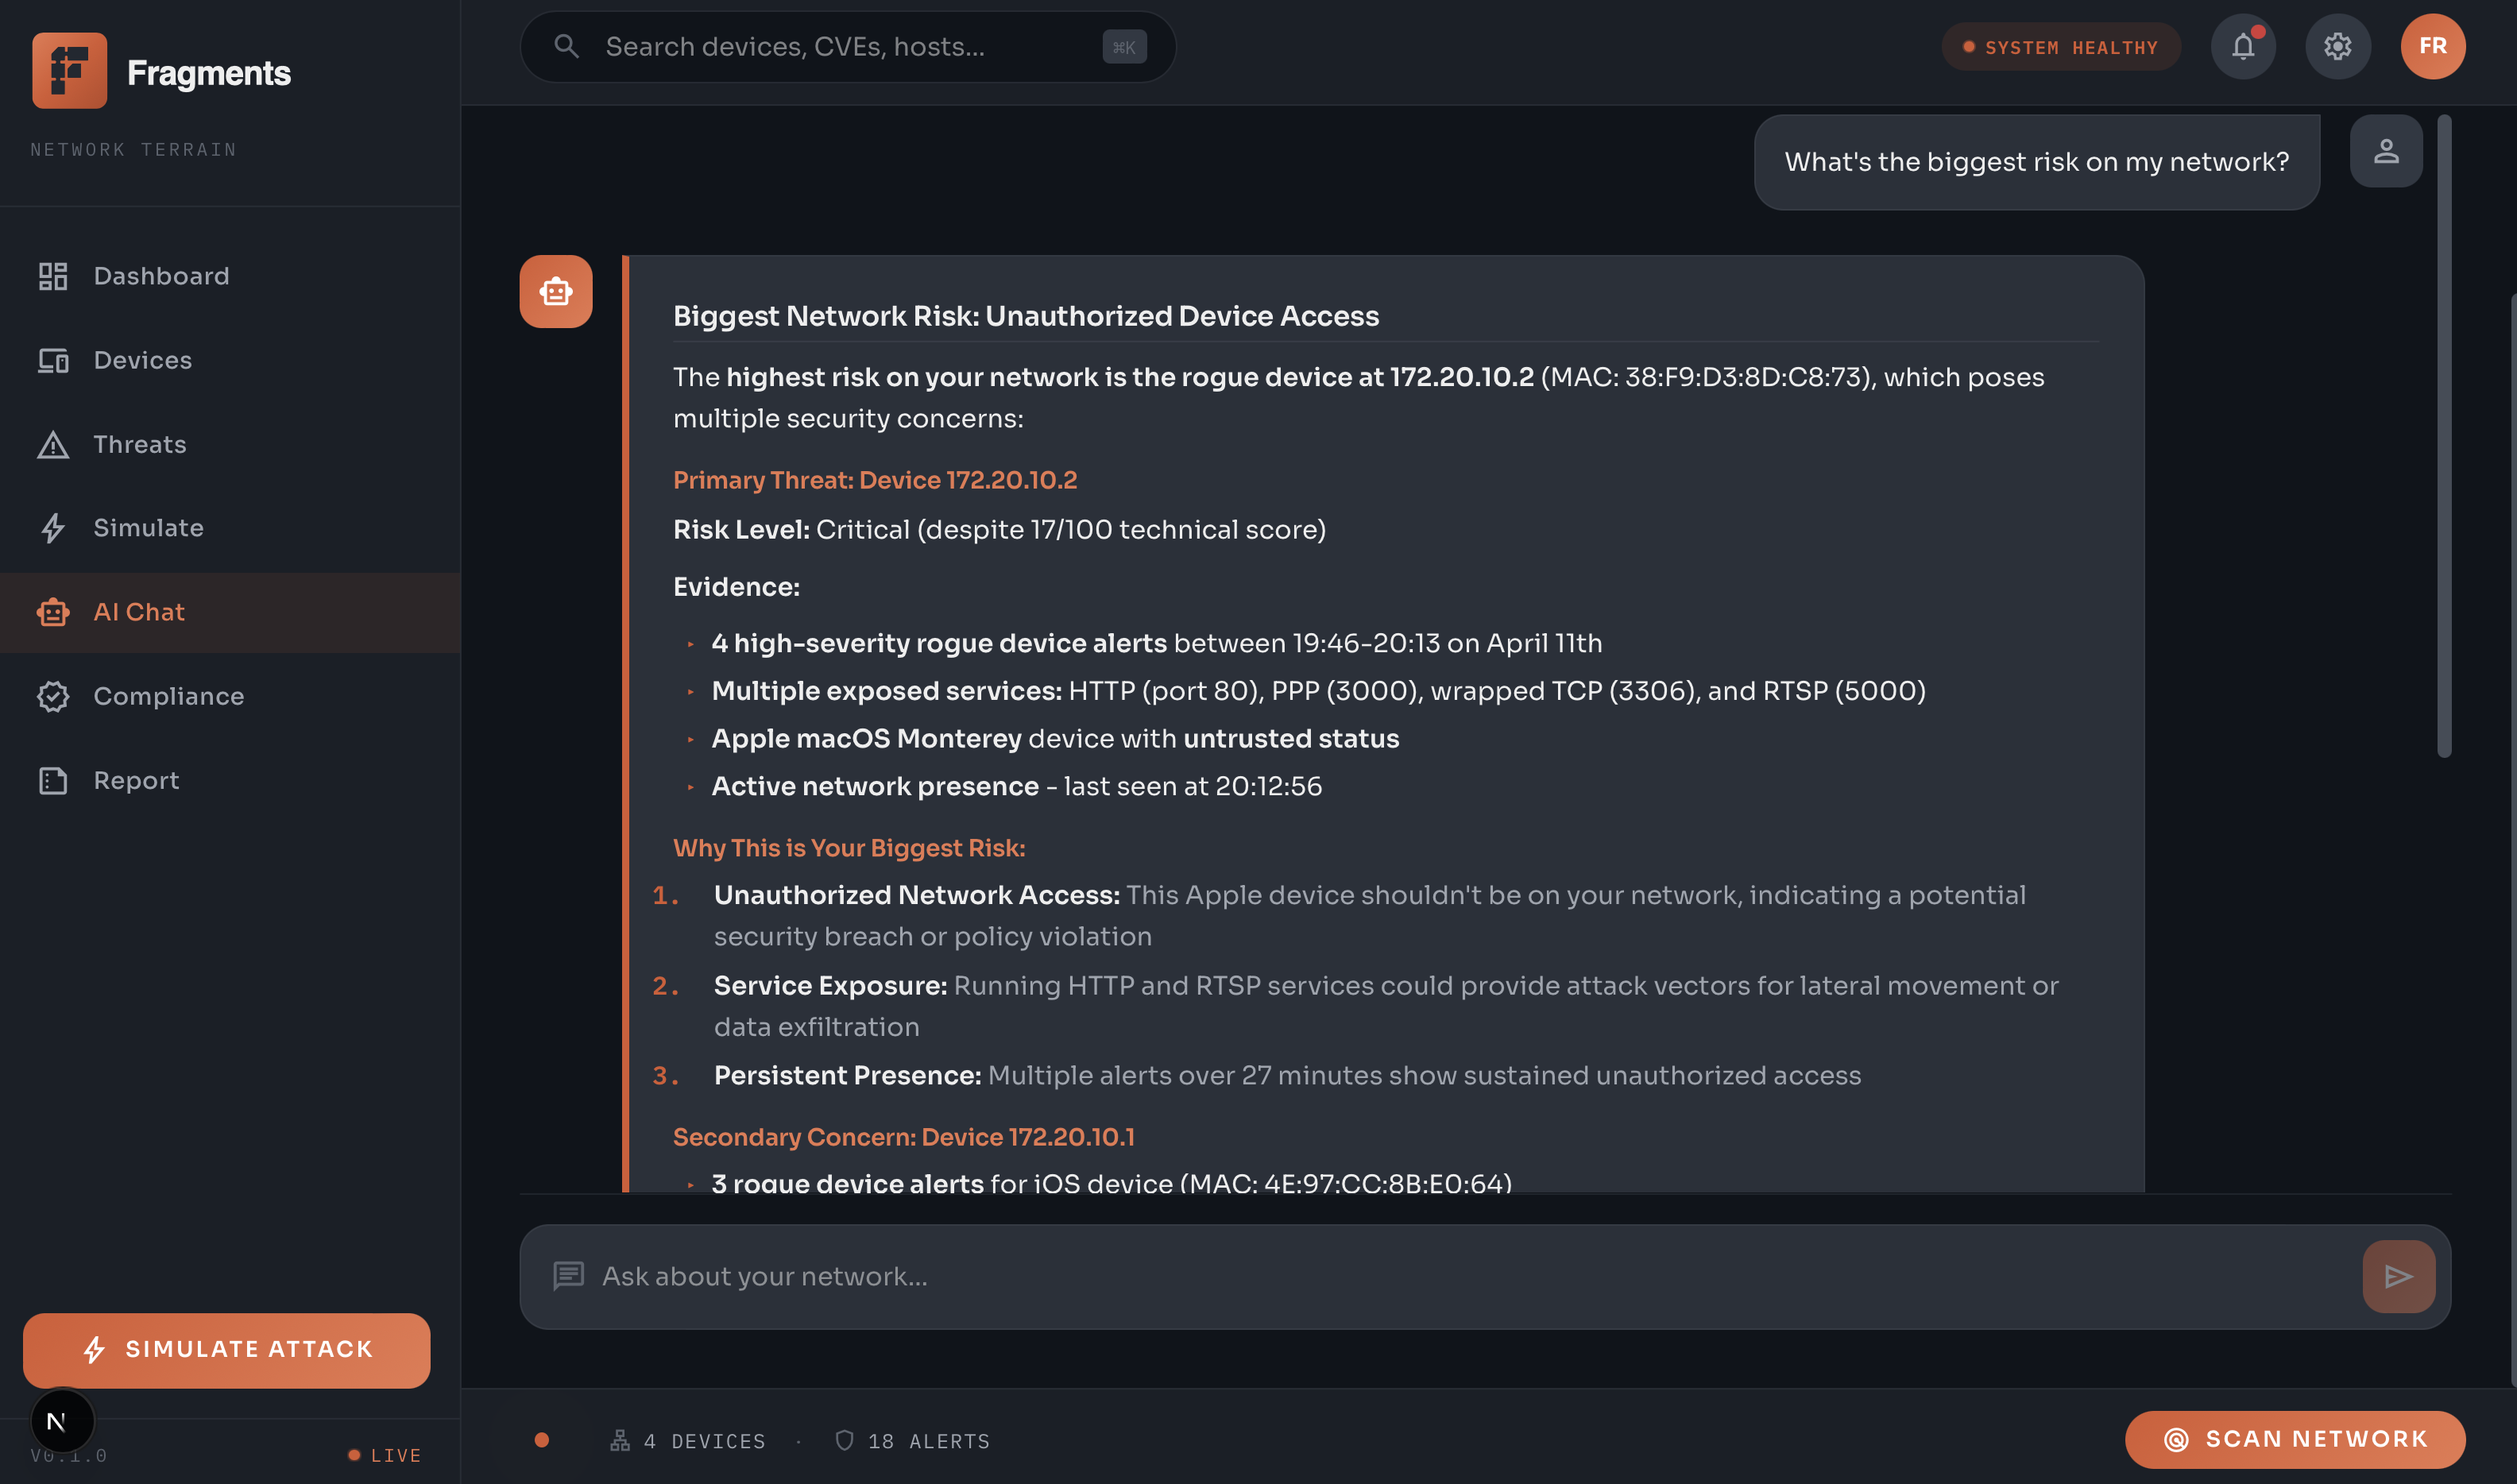
Task: Click the System Healthy status badge
Action: (x=2060, y=47)
